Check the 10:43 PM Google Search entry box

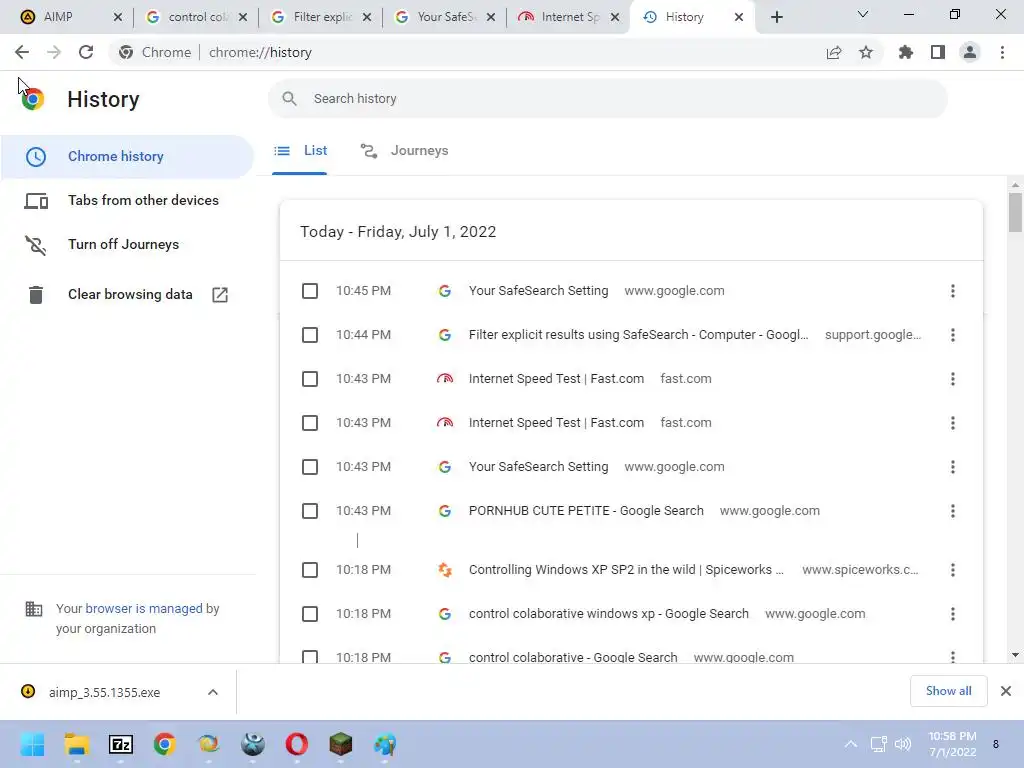click(310, 511)
